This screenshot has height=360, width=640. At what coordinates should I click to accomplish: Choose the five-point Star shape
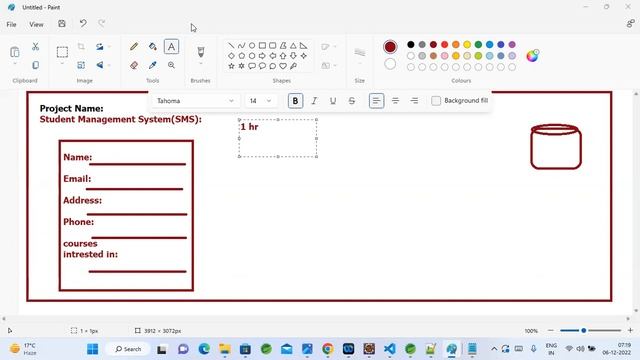coord(231,66)
